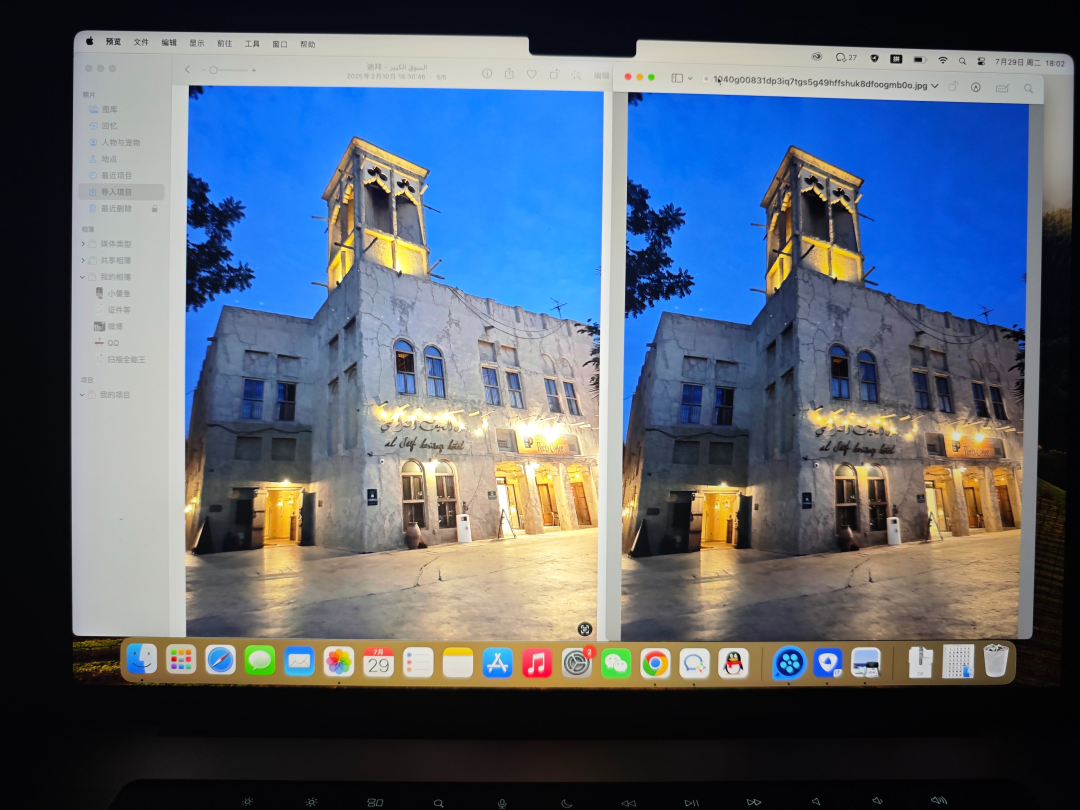
Task: Open the 编辑 menu in menu bar
Action: (169, 43)
